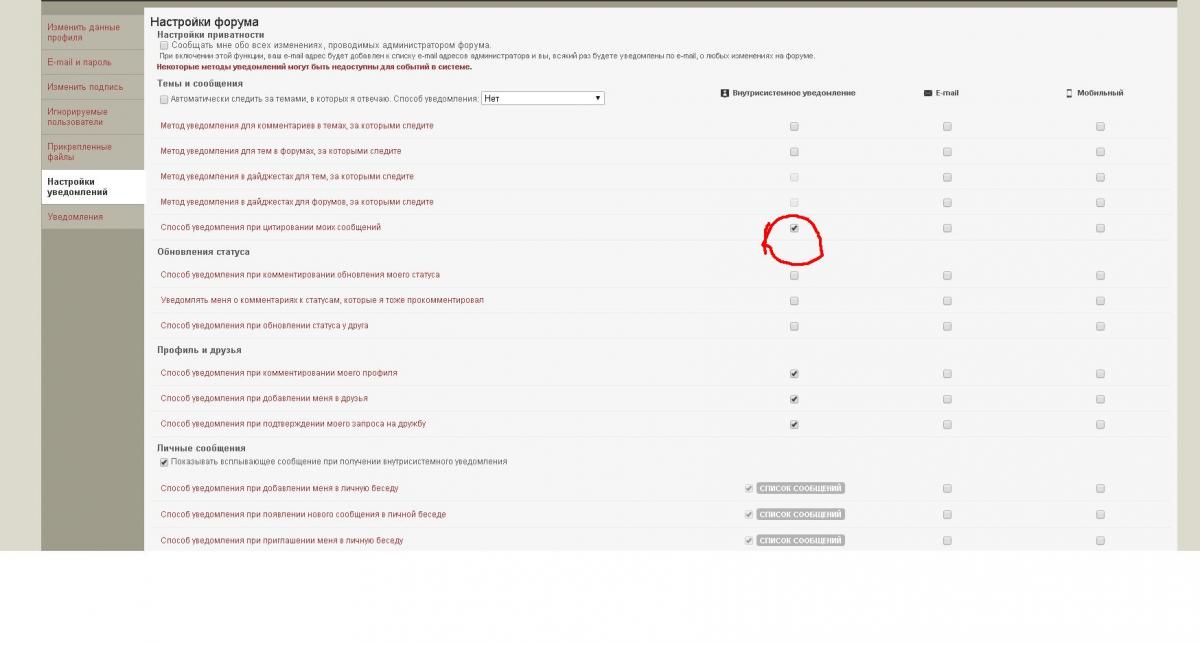Click Список сообщений badge for invitation to conversation
Image resolution: width=1200 pixels, height=645 pixels.
point(800,540)
